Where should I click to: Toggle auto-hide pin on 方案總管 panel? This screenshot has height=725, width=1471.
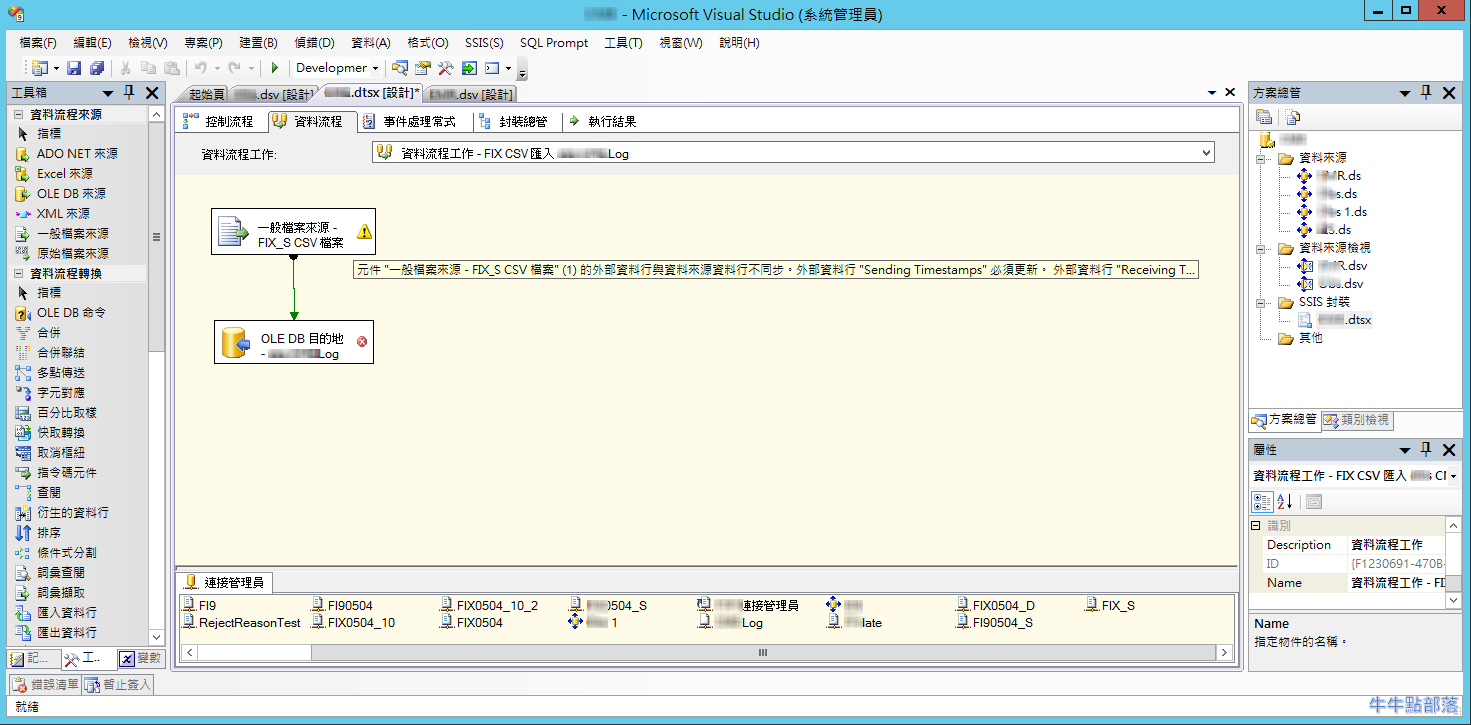(1426, 92)
